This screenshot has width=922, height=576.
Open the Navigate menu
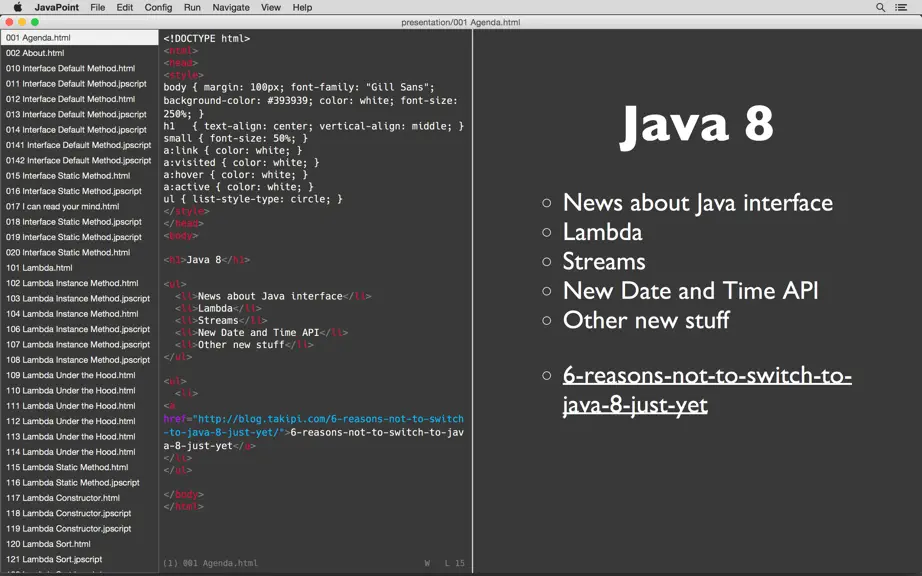tap(231, 7)
